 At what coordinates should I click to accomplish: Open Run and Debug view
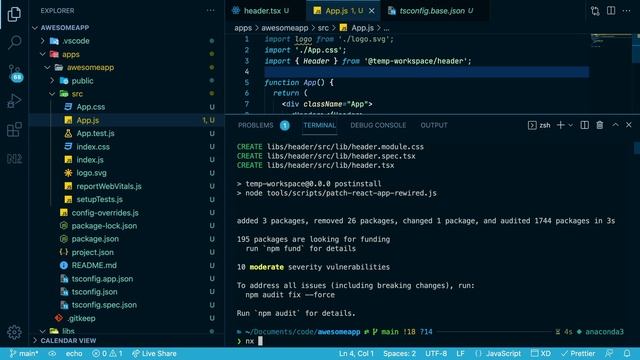coord(14,101)
